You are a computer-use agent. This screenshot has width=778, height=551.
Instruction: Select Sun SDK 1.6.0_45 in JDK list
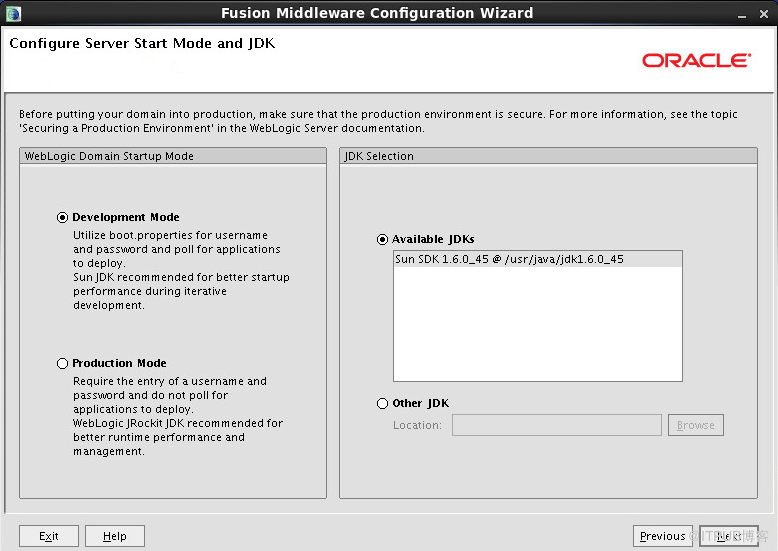[x=537, y=259]
